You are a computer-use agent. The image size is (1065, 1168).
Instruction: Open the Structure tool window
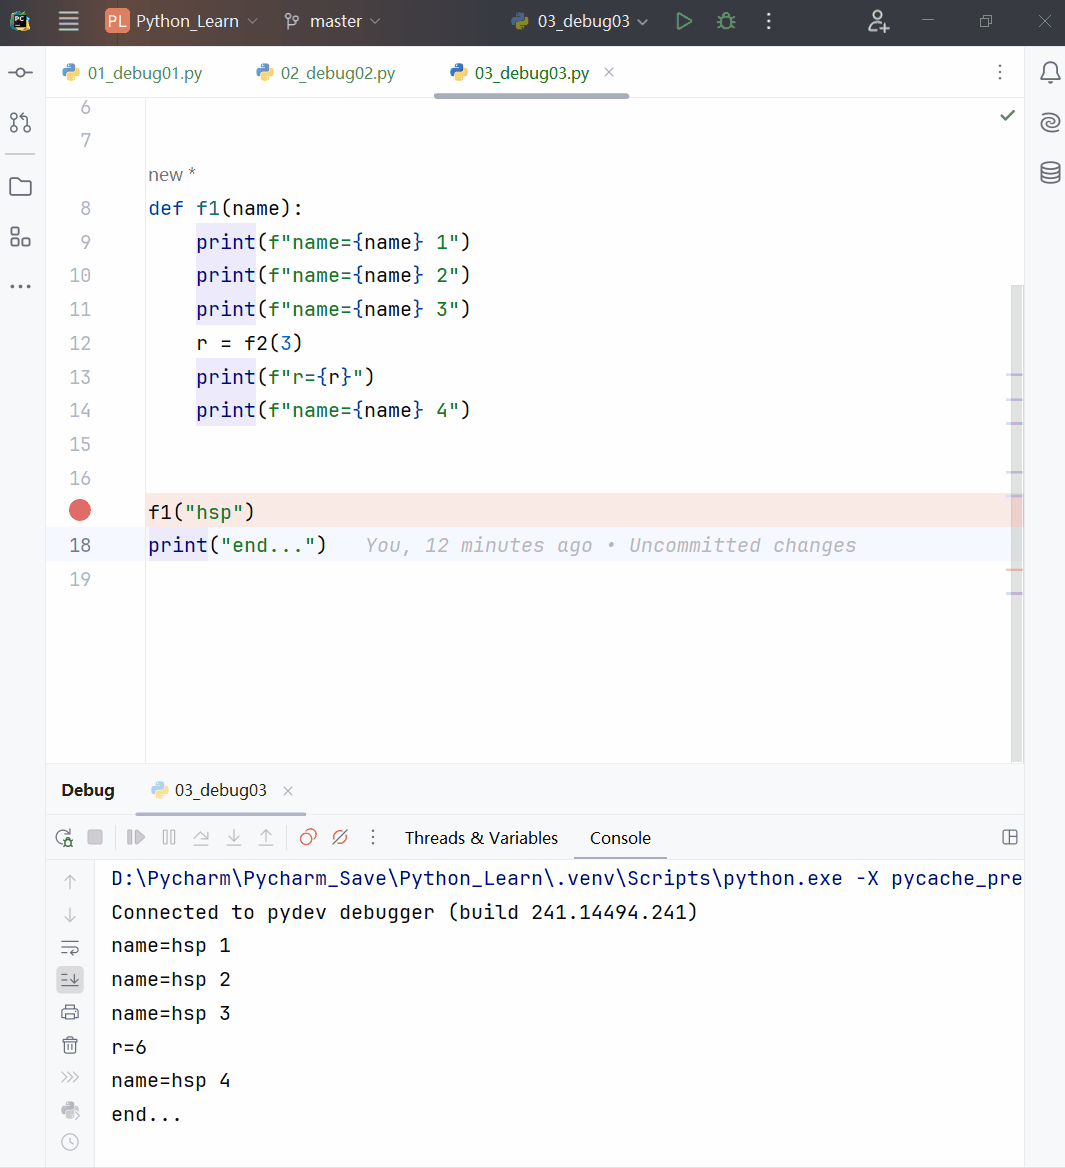[21, 237]
